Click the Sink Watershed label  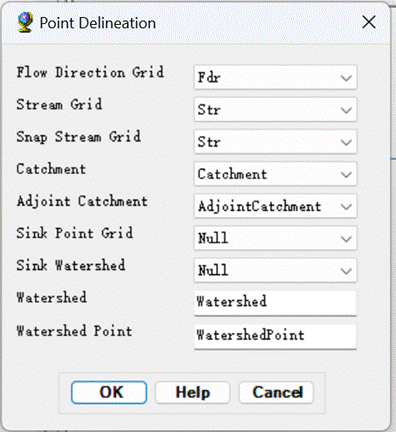[x=71, y=265]
